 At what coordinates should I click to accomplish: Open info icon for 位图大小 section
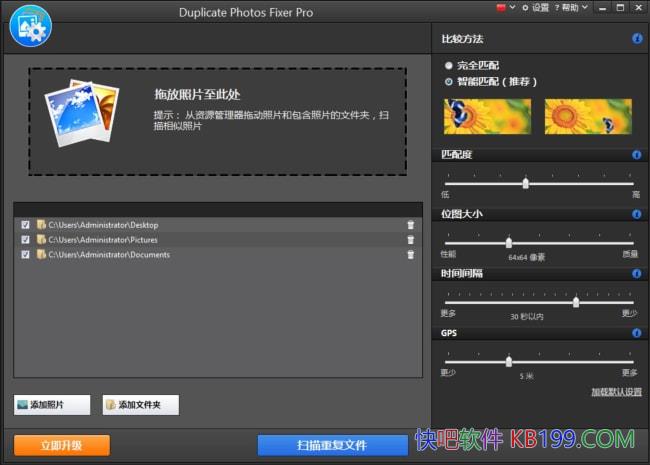(637, 214)
